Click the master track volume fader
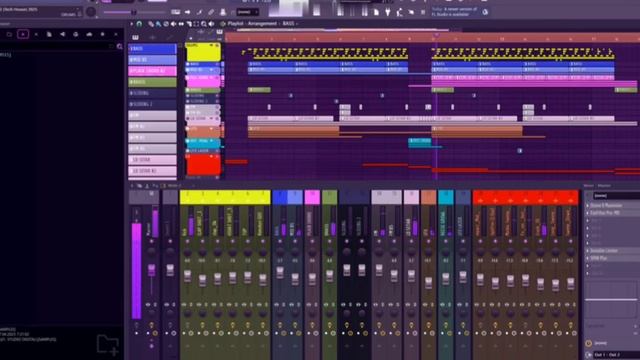Viewport: 640px width, 360px height. click(x=151, y=270)
